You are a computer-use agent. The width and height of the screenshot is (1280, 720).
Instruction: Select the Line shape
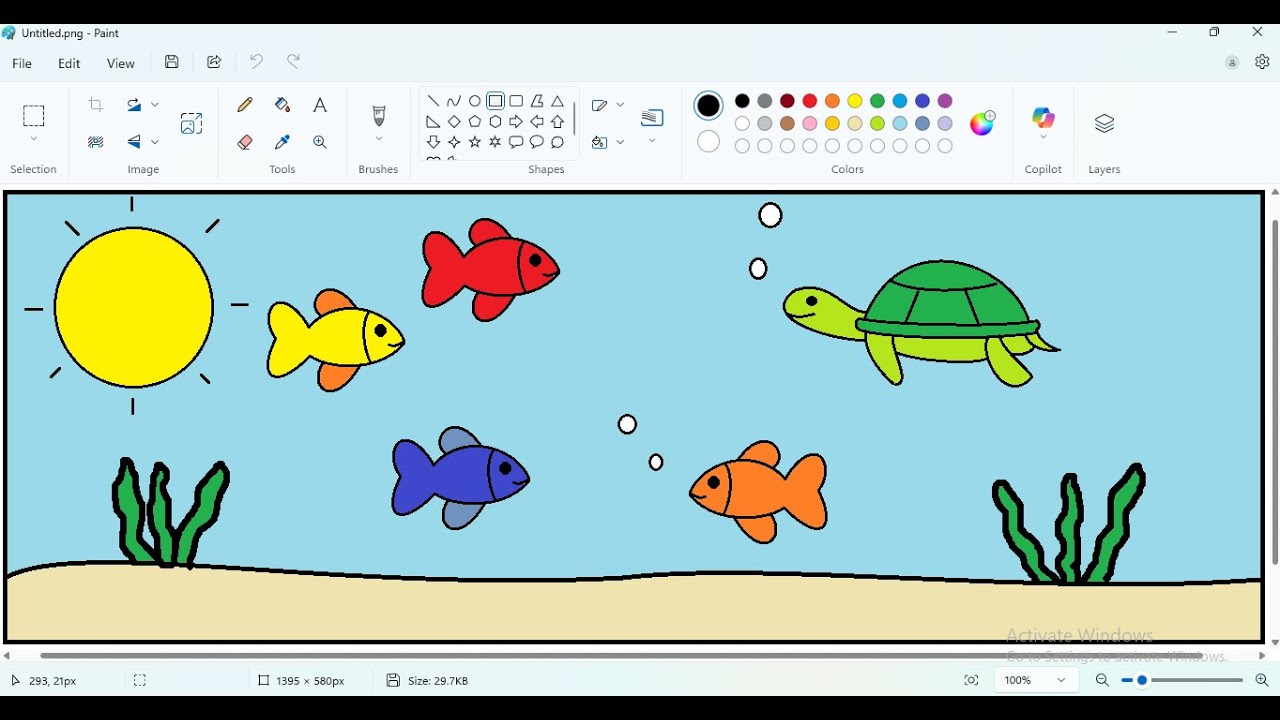point(433,101)
